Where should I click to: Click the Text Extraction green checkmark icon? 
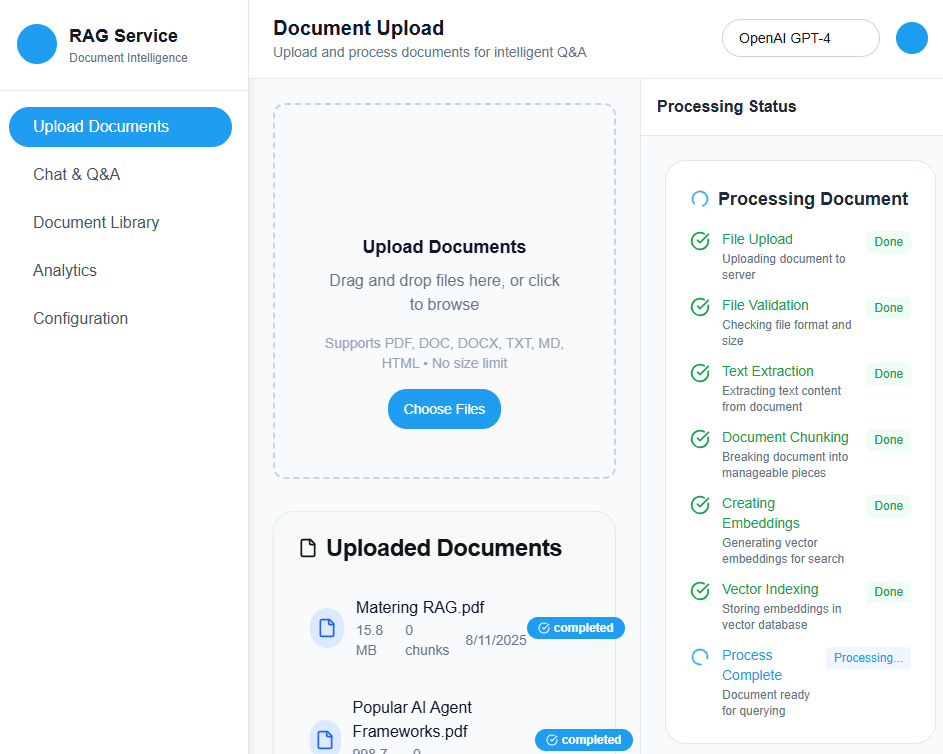(x=700, y=373)
